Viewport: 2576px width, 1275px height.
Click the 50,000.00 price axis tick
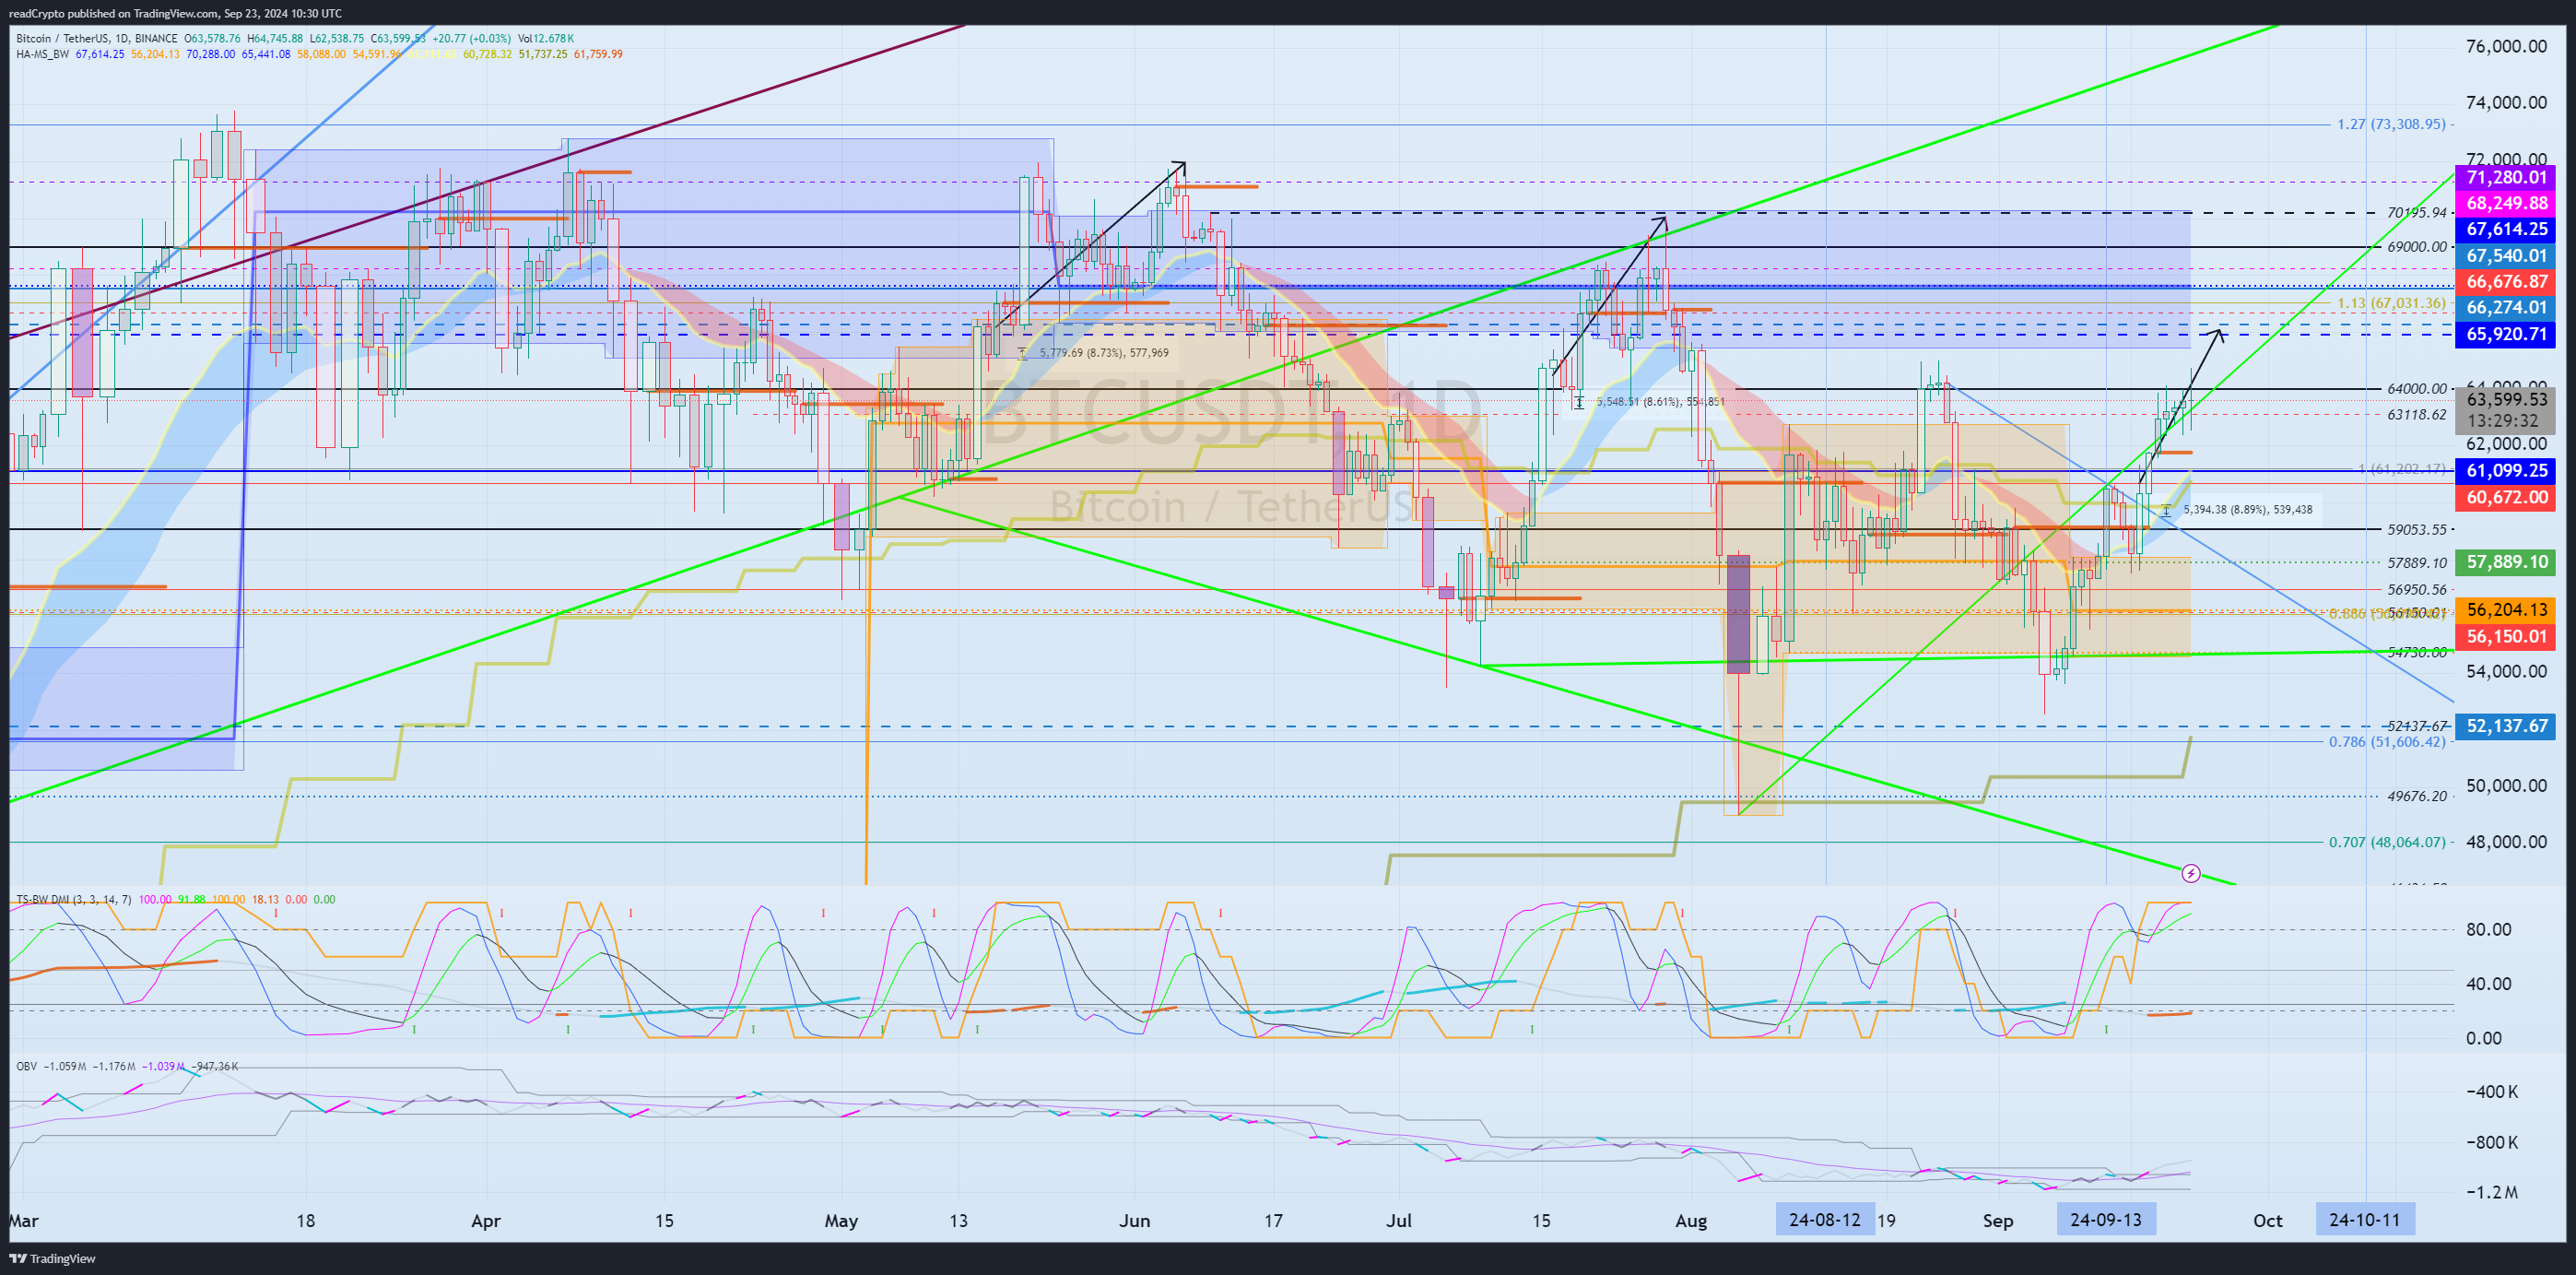click(2506, 786)
